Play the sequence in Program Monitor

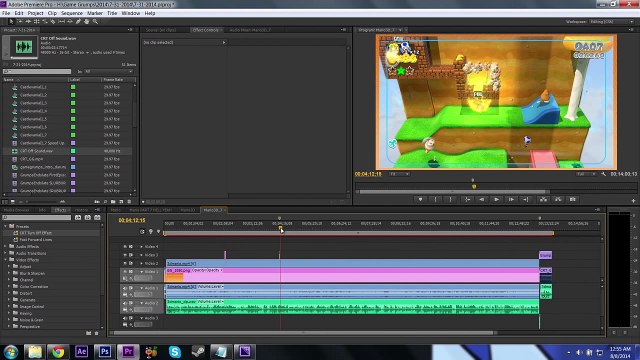496,199
